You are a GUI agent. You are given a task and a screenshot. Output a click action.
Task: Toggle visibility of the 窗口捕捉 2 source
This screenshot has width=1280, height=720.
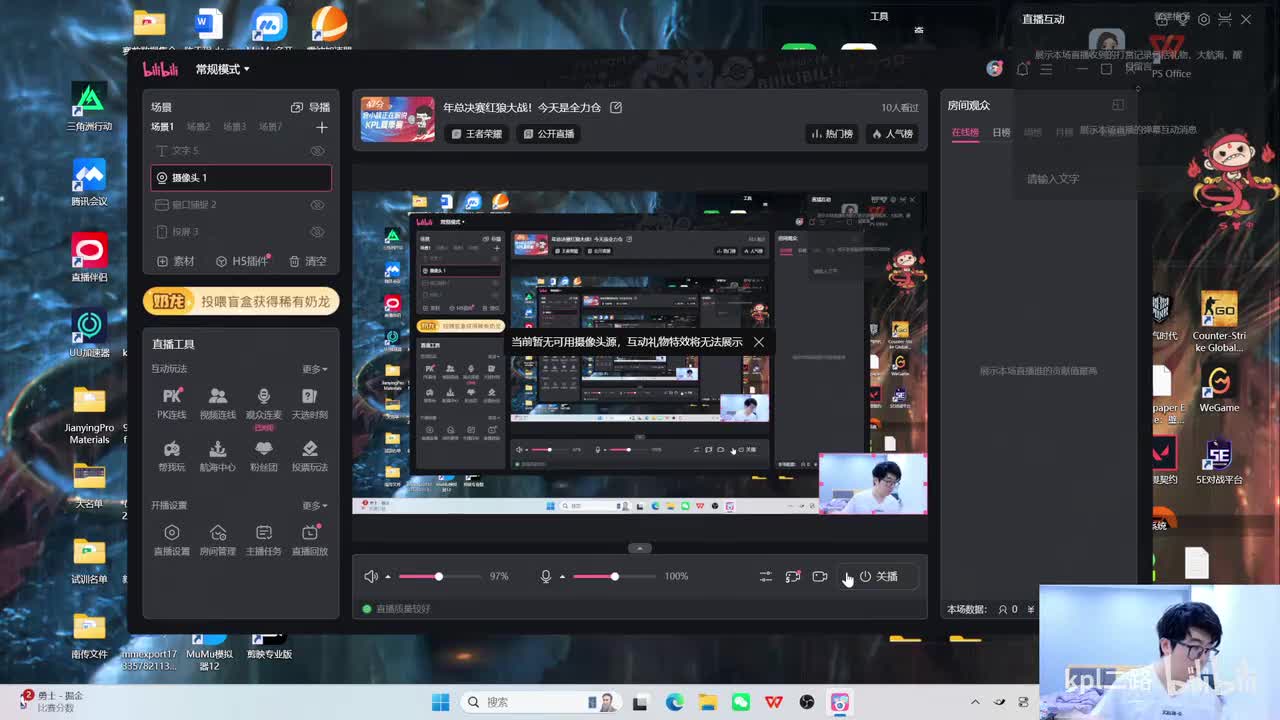coord(317,205)
